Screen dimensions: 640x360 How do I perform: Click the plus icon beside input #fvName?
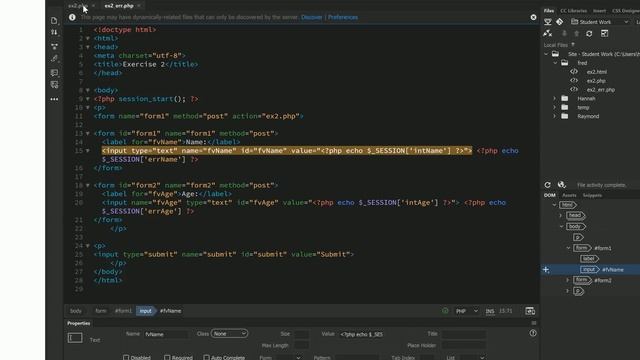tap(546, 269)
